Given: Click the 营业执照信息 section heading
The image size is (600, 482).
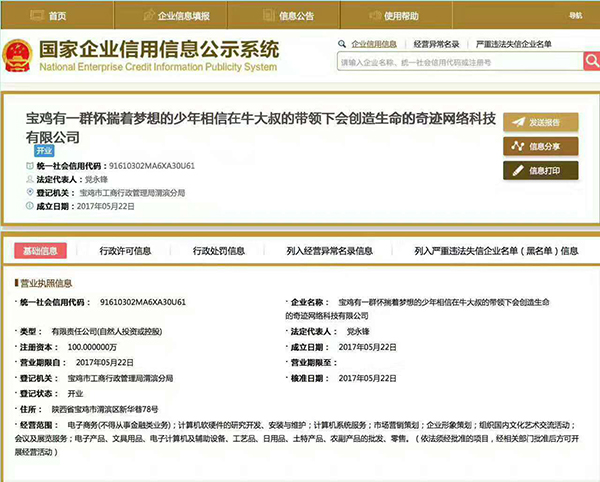Looking at the screenshot, I should [x=46, y=283].
